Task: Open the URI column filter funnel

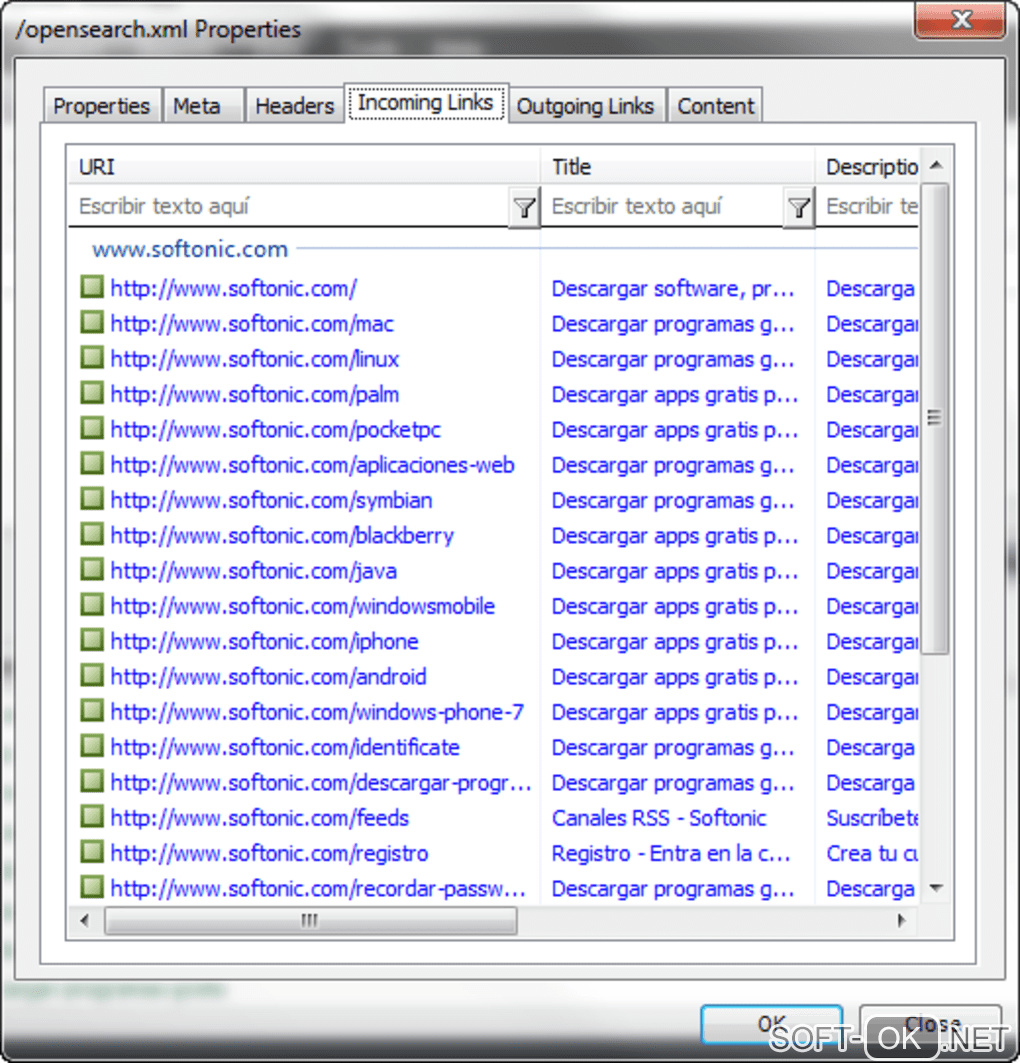Action: coord(524,207)
